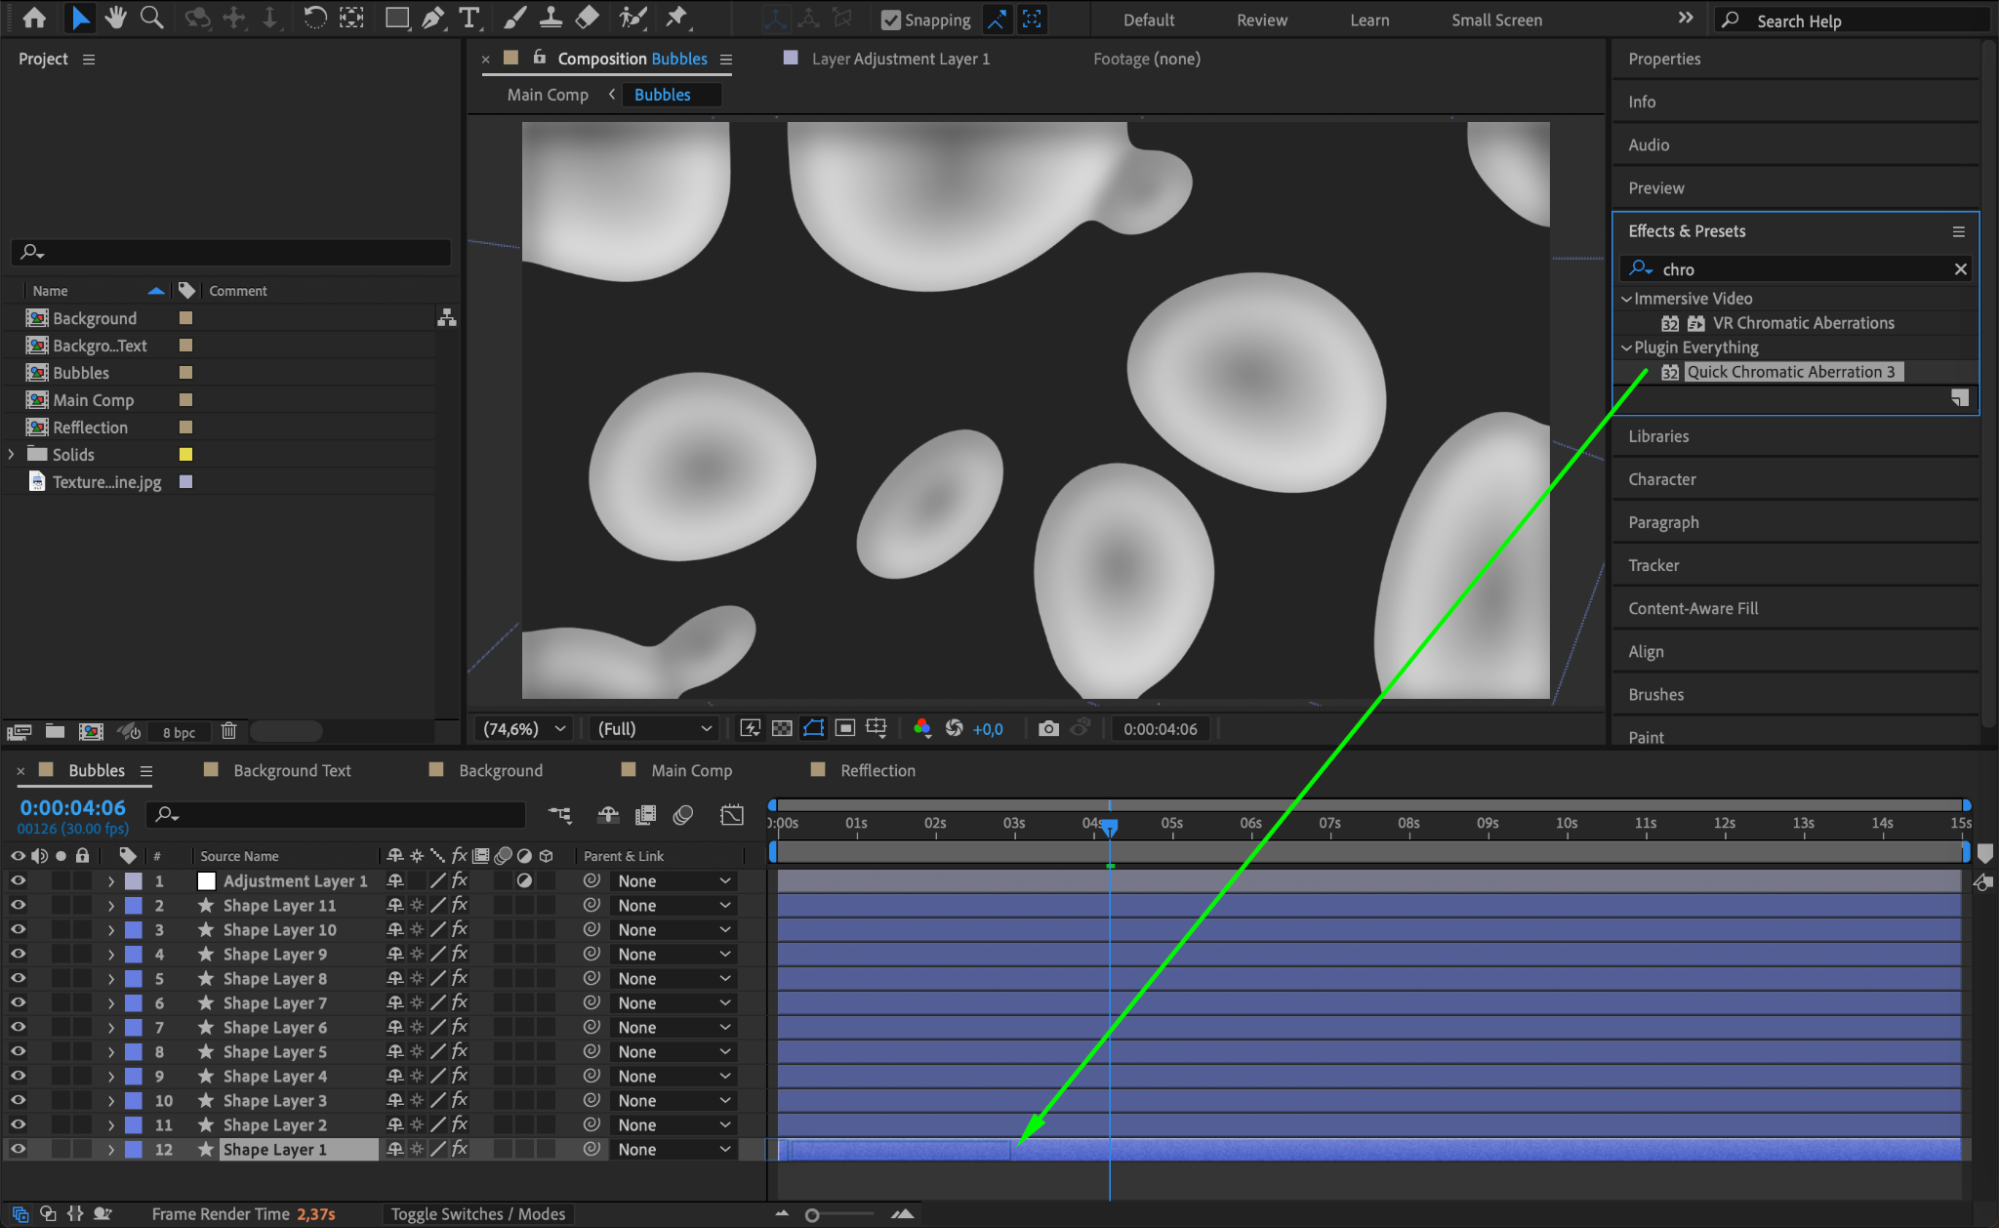Image resolution: width=1999 pixels, height=1228 pixels.
Task: Select the Puppet Pin tool
Action: click(677, 17)
